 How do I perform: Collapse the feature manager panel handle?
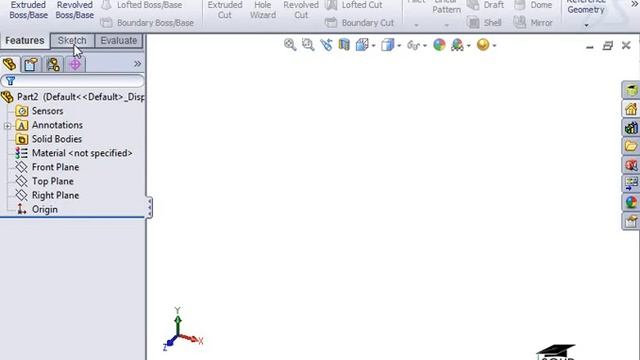pos(149,207)
